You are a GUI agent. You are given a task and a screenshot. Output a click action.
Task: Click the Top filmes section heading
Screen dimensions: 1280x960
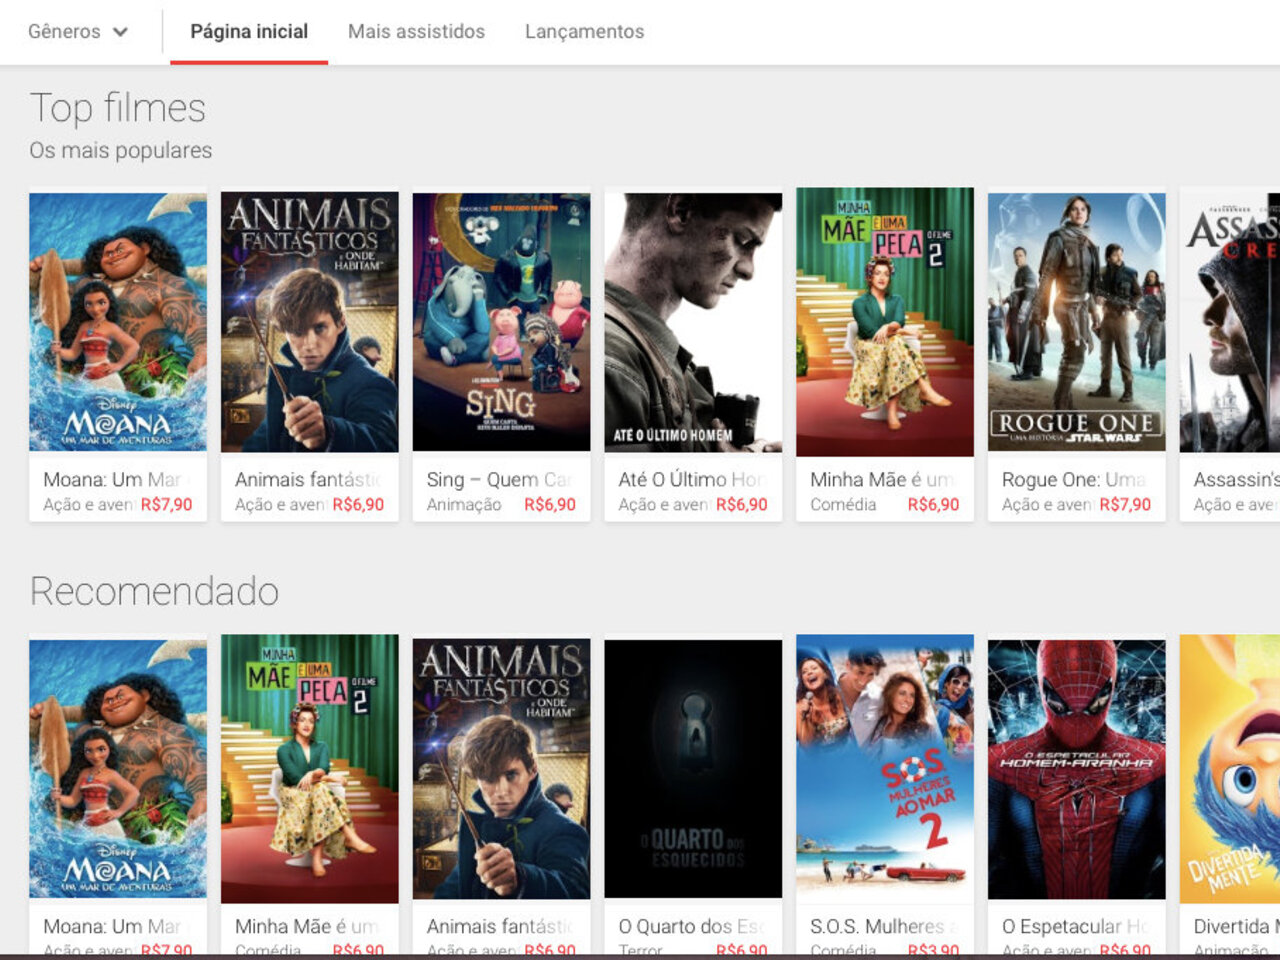coord(118,108)
